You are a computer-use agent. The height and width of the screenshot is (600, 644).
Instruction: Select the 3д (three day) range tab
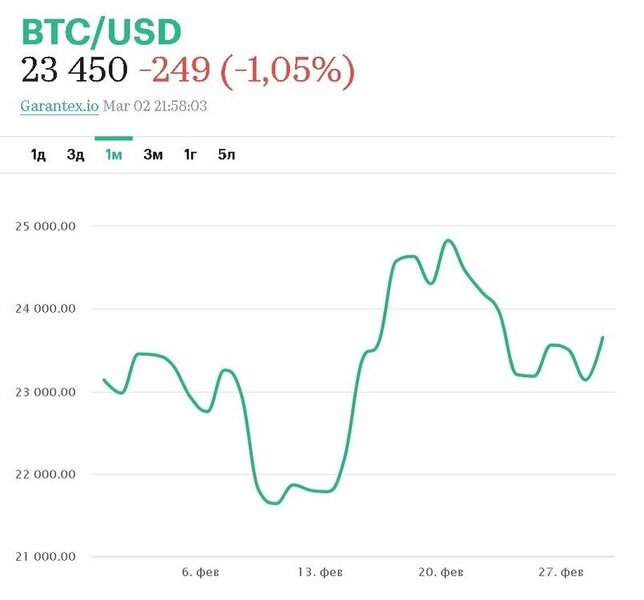click(x=75, y=154)
